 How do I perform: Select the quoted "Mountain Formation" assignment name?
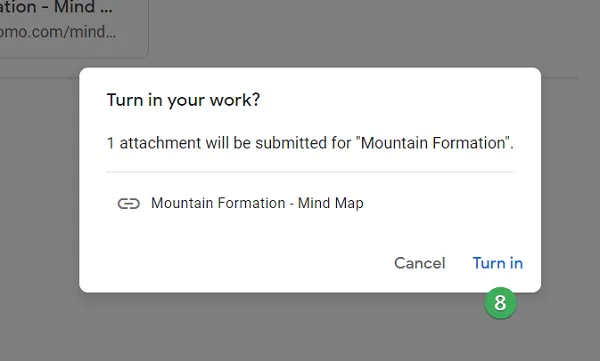point(432,143)
